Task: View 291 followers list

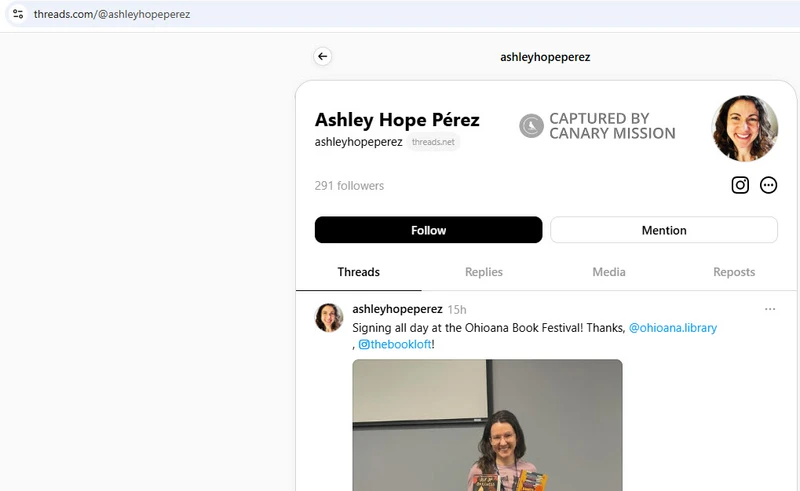Action: [349, 186]
